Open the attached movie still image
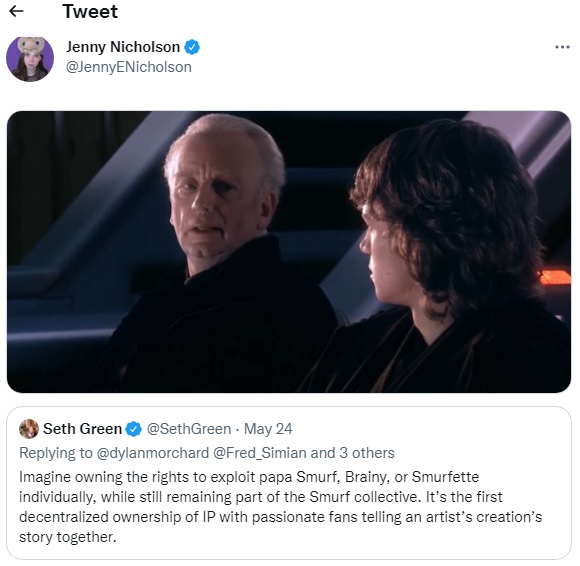This screenshot has width=580, height=566. [x=289, y=252]
